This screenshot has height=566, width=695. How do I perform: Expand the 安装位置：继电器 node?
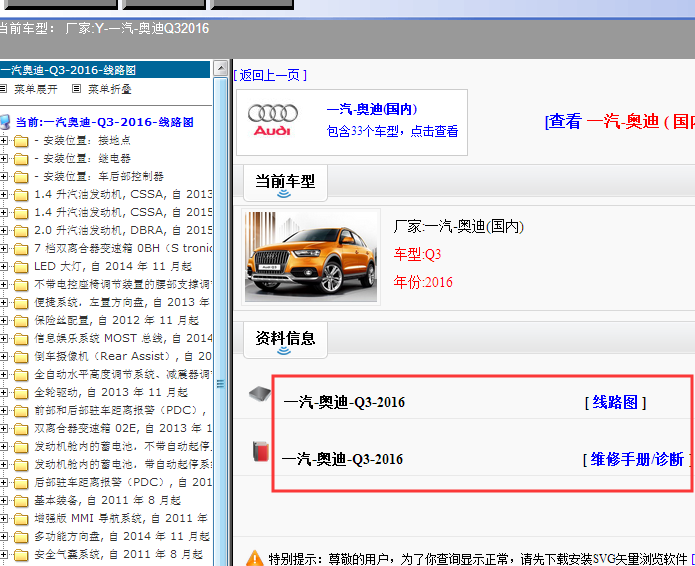[4, 159]
